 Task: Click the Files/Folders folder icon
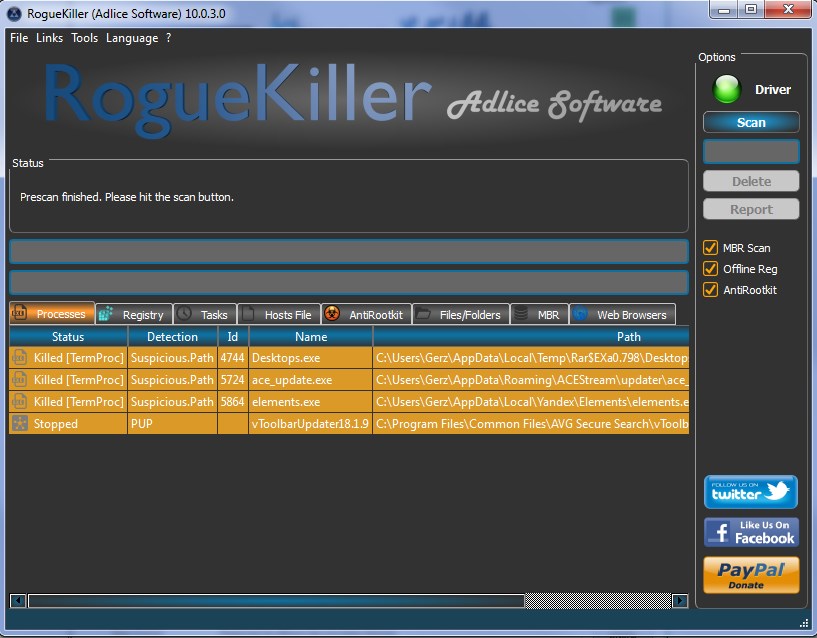(x=423, y=314)
